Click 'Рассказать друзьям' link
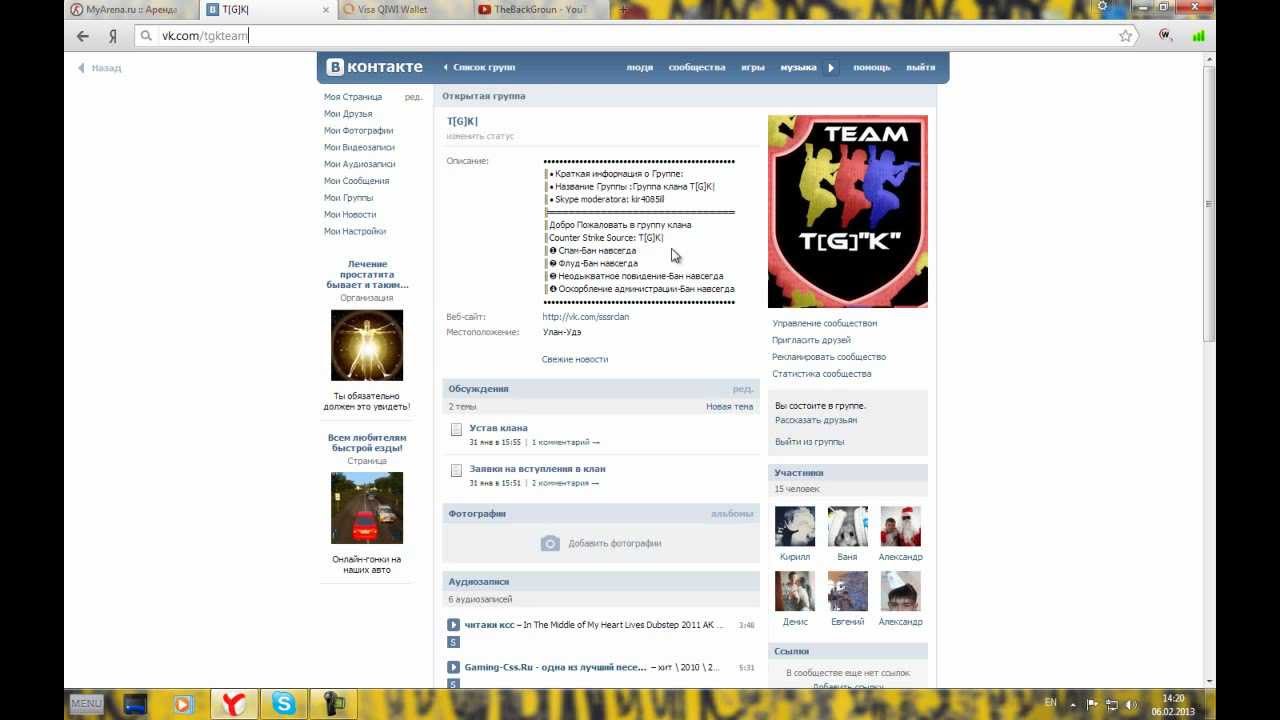Image resolution: width=1280 pixels, height=720 pixels. (x=816, y=420)
